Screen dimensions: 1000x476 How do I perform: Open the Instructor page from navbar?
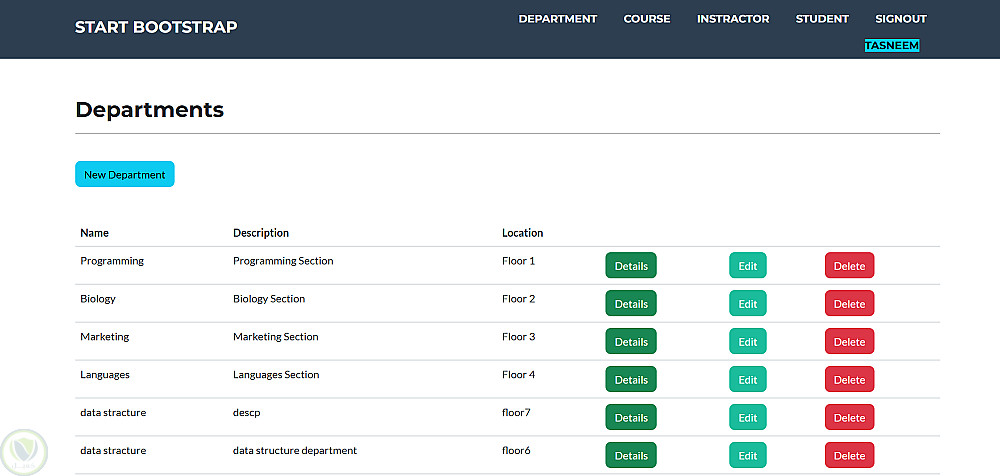(733, 19)
